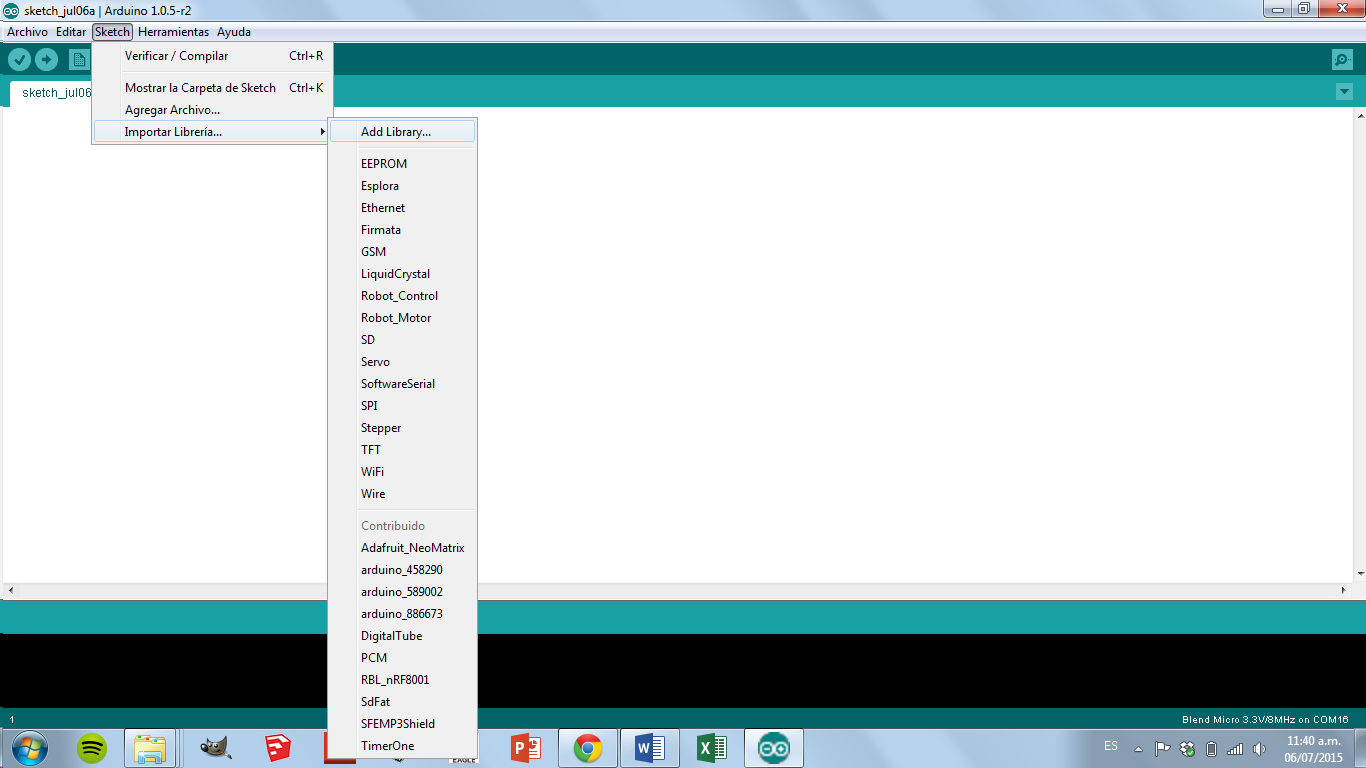Open Spotify from the taskbar
Image resolution: width=1366 pixels, height=768 pixels.
(x=93, y=748)
